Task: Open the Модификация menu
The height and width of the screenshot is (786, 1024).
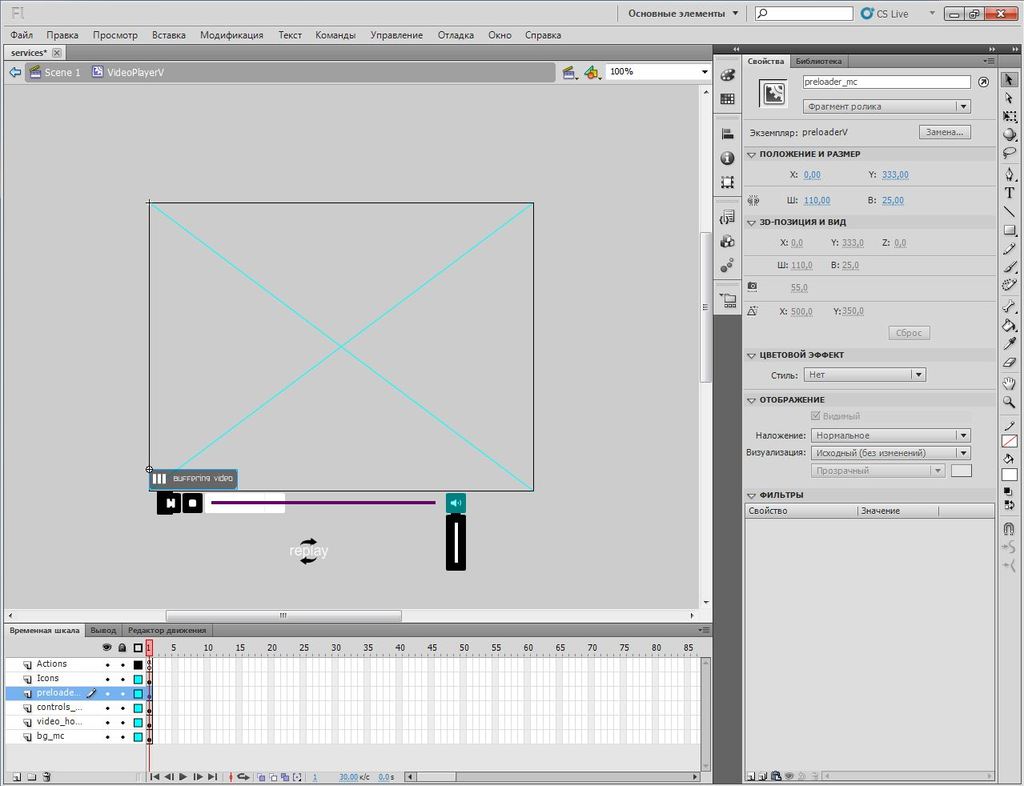Action: [x=231, y=35]
